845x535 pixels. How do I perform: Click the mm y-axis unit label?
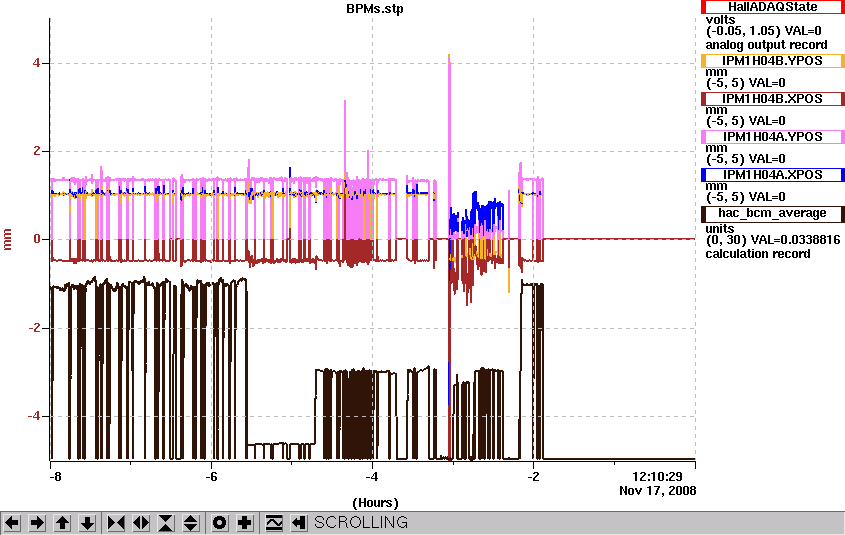[x=8, y=240]
